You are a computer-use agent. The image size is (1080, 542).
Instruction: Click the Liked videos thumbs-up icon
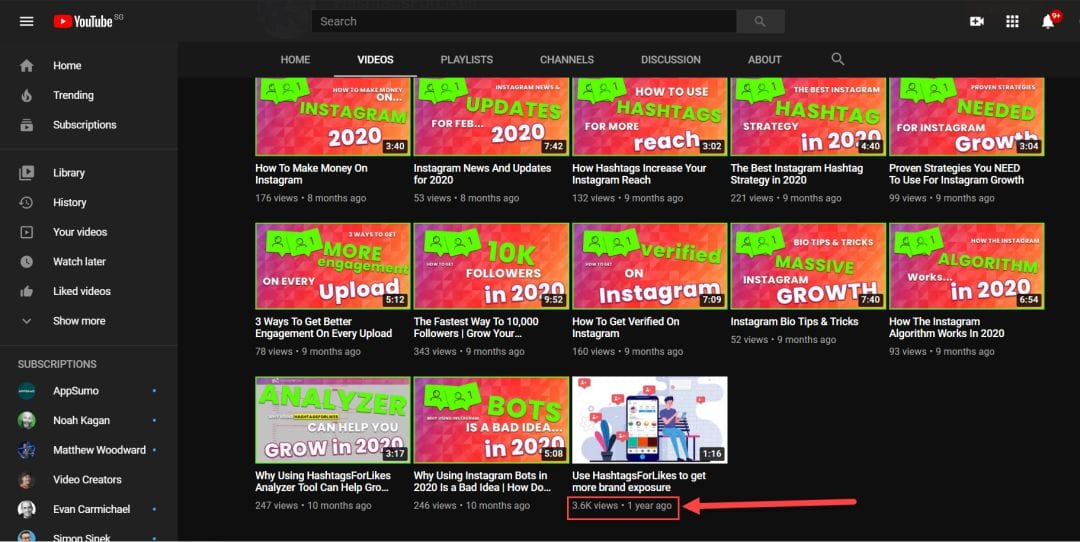26,291
